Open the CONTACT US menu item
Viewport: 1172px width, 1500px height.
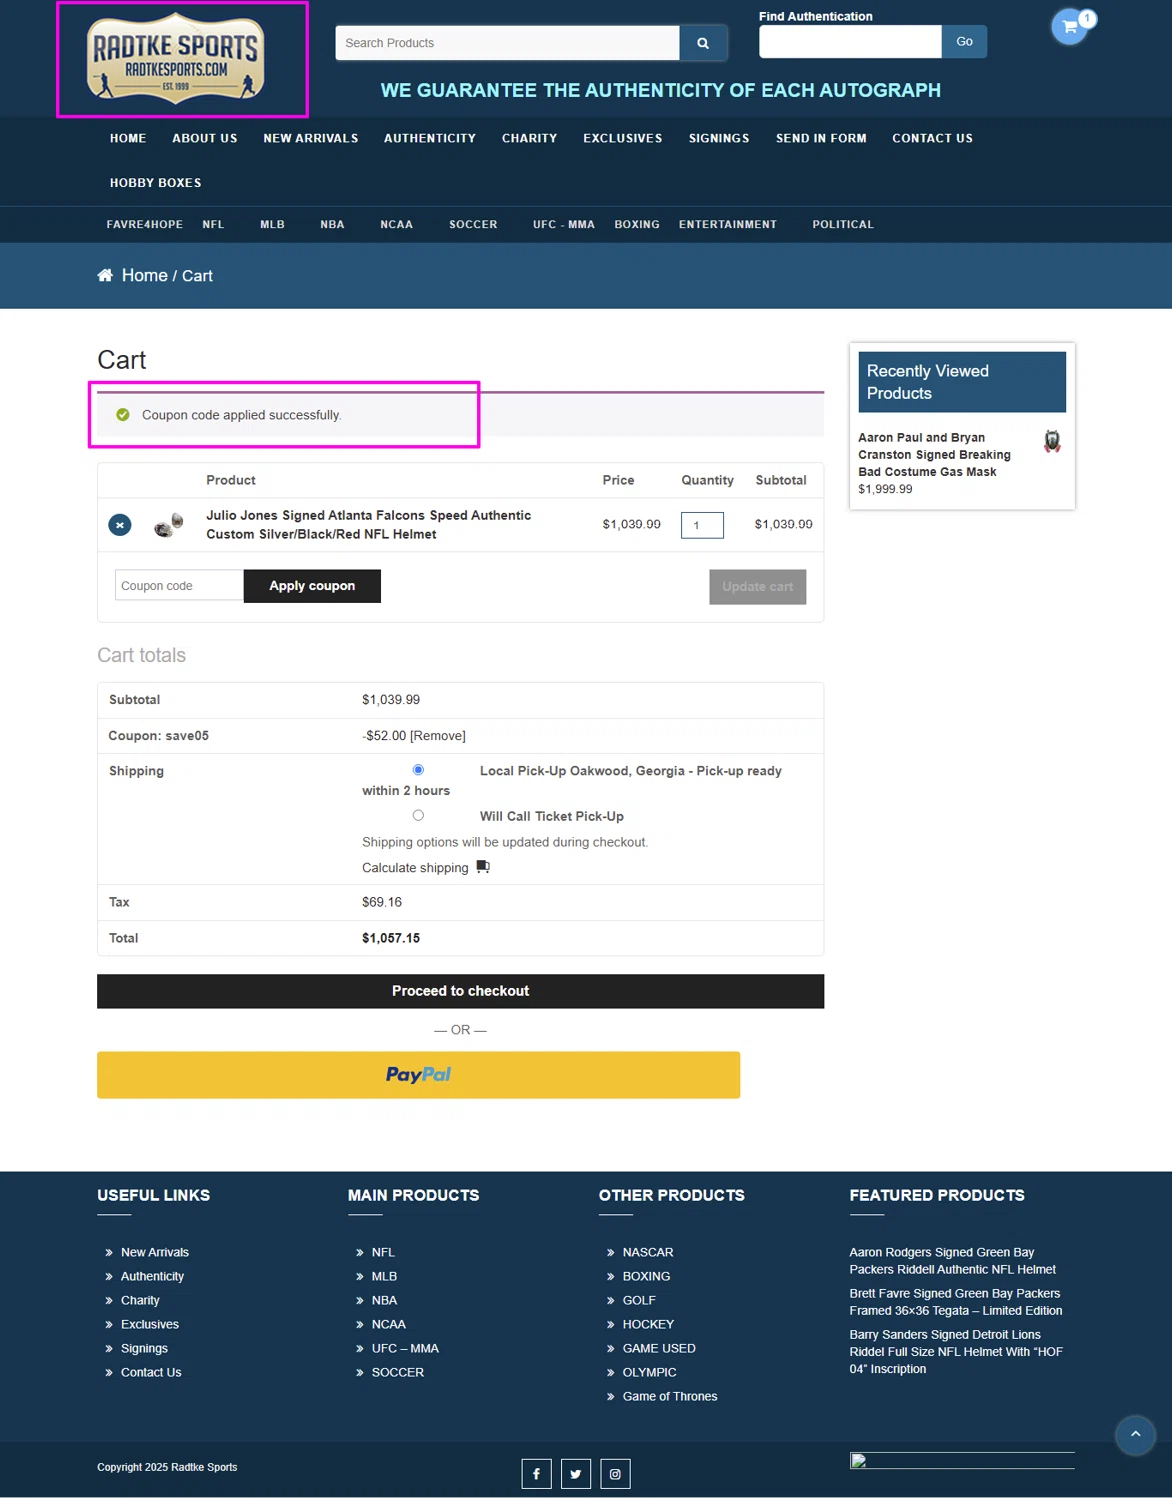(x=933, y=138)
